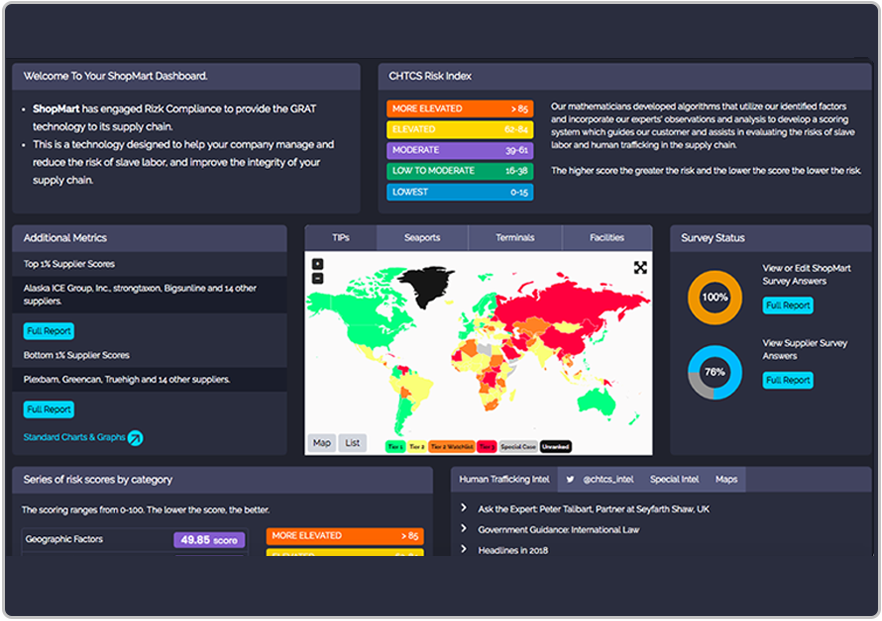Open the Standard Charts & Graphs arrow icon
The height and width of the screenshot is (621, 882).
(x=135, y=438)
